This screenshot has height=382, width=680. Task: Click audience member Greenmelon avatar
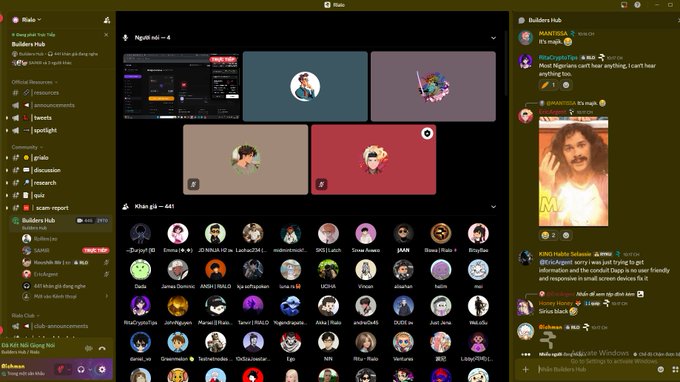pyautogui.click(x=178, y=342)
